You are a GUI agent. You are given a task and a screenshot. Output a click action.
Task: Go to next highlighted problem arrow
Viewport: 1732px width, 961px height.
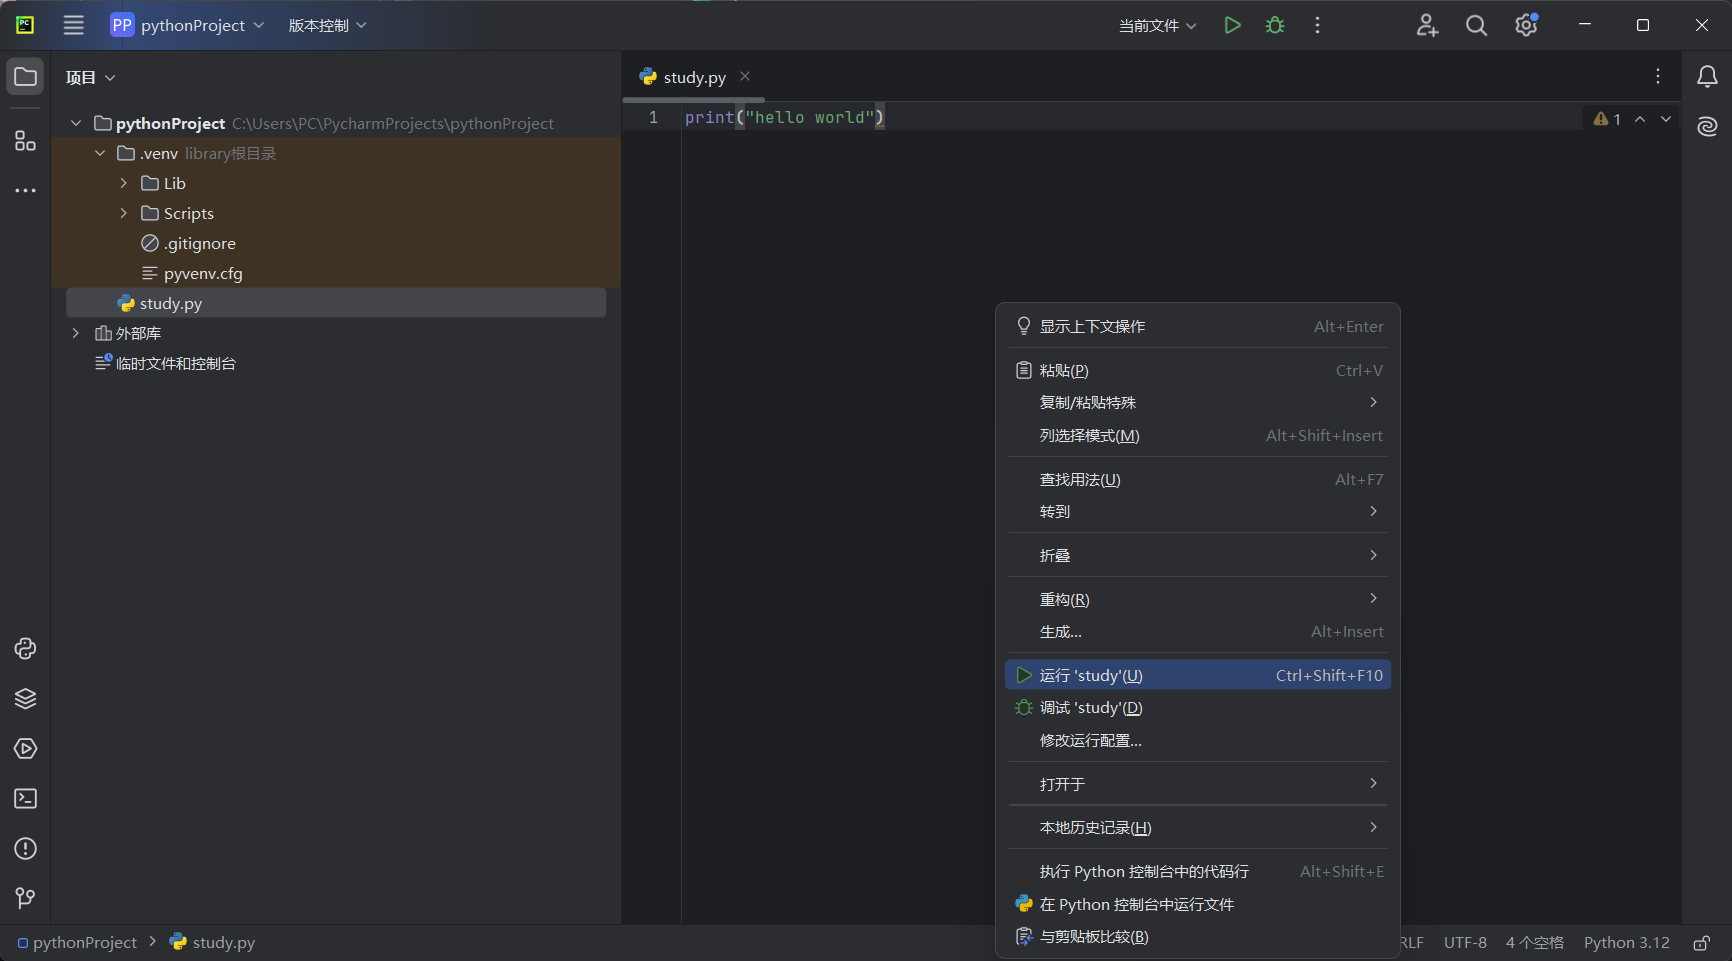(1666, 119)
